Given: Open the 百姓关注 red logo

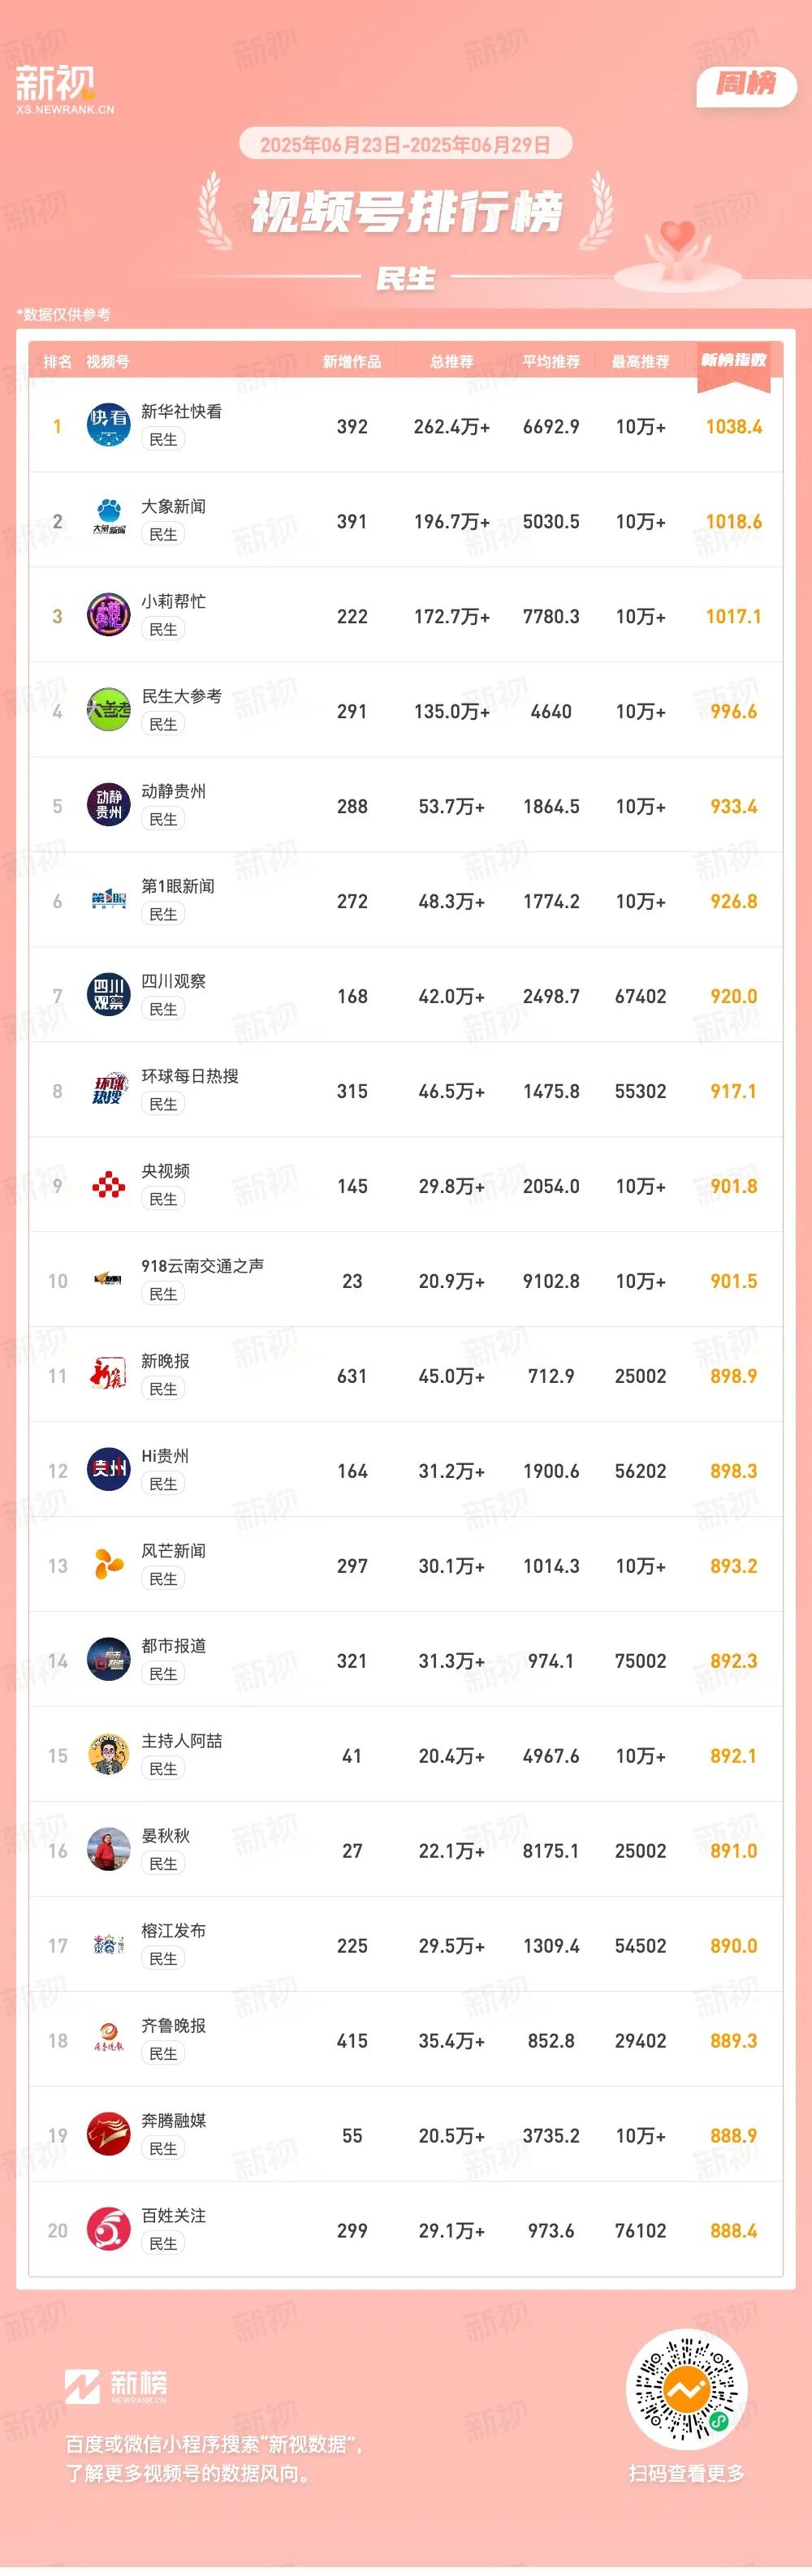Looking at the screenshot, I should click(108, 2230).
